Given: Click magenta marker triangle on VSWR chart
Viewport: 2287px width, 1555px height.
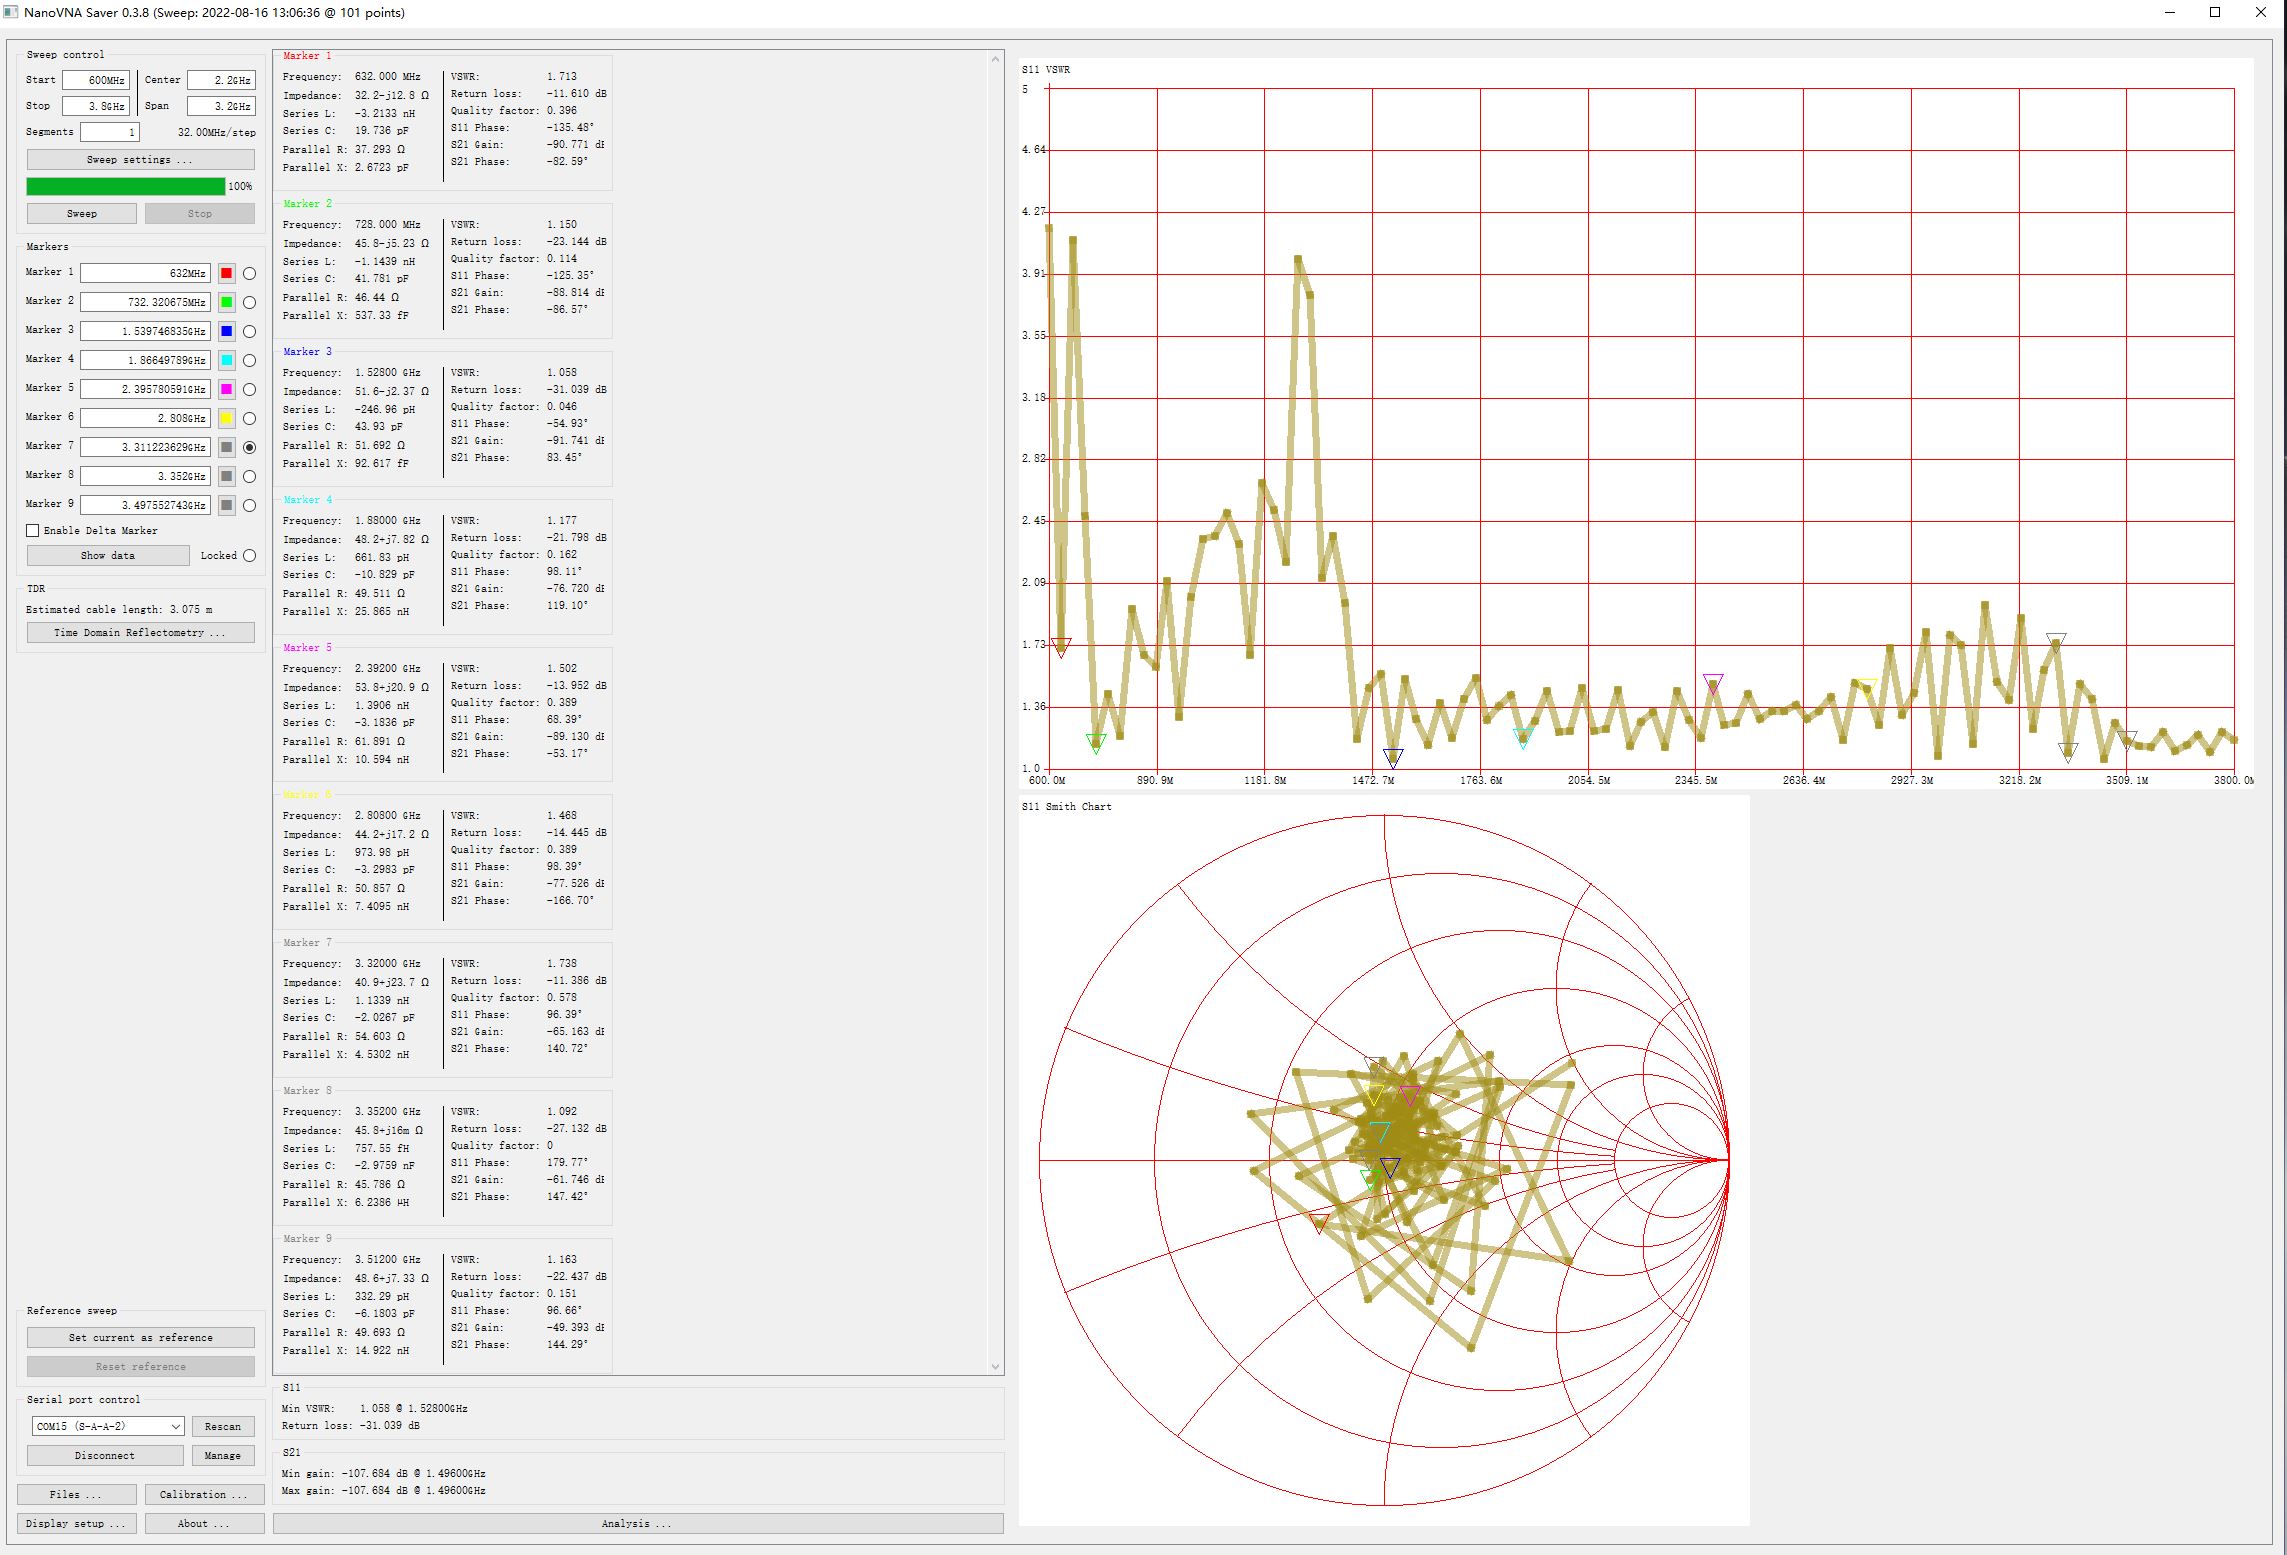Looking at the screenshot, I should click(1712, 683).
